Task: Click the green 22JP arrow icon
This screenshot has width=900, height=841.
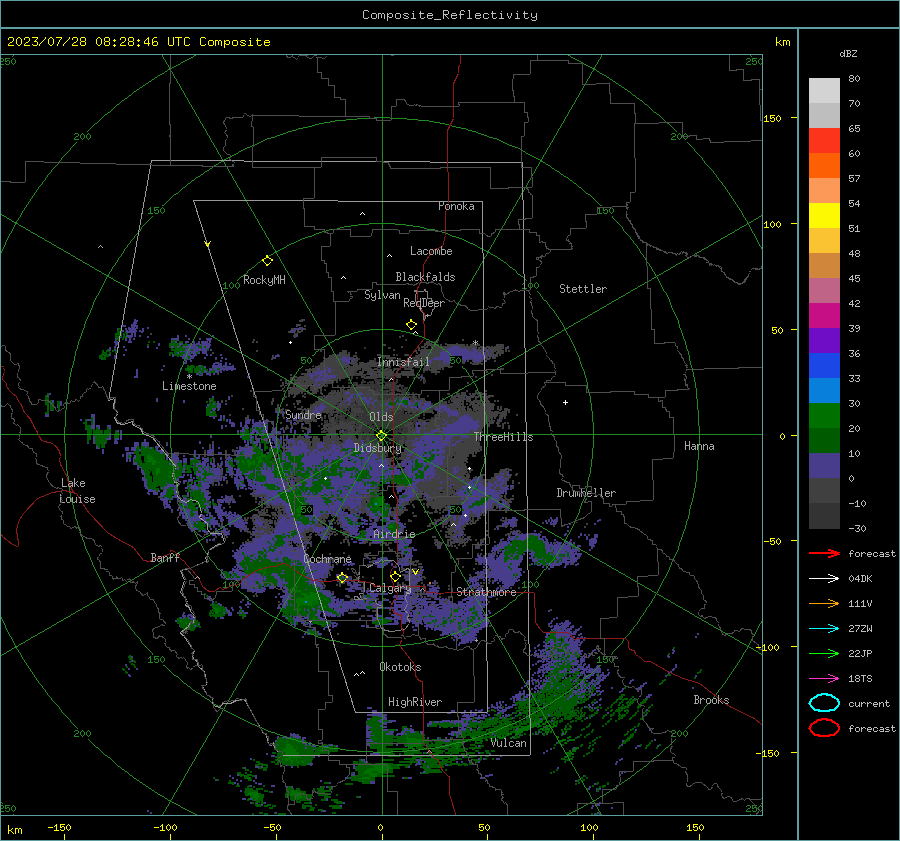Action: pos(824,653)
